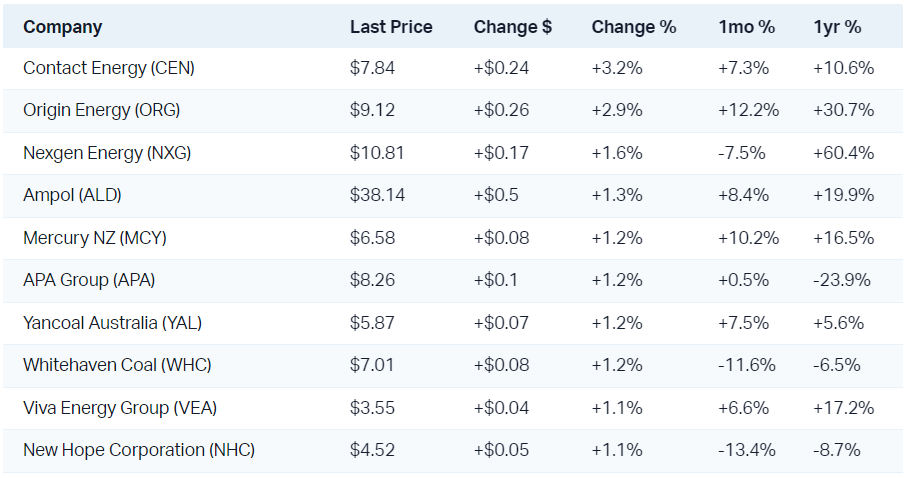The image size is (909, 478).
Task: Click Contact Energy's $7.84 last price
Action: (x=372, y=69)
